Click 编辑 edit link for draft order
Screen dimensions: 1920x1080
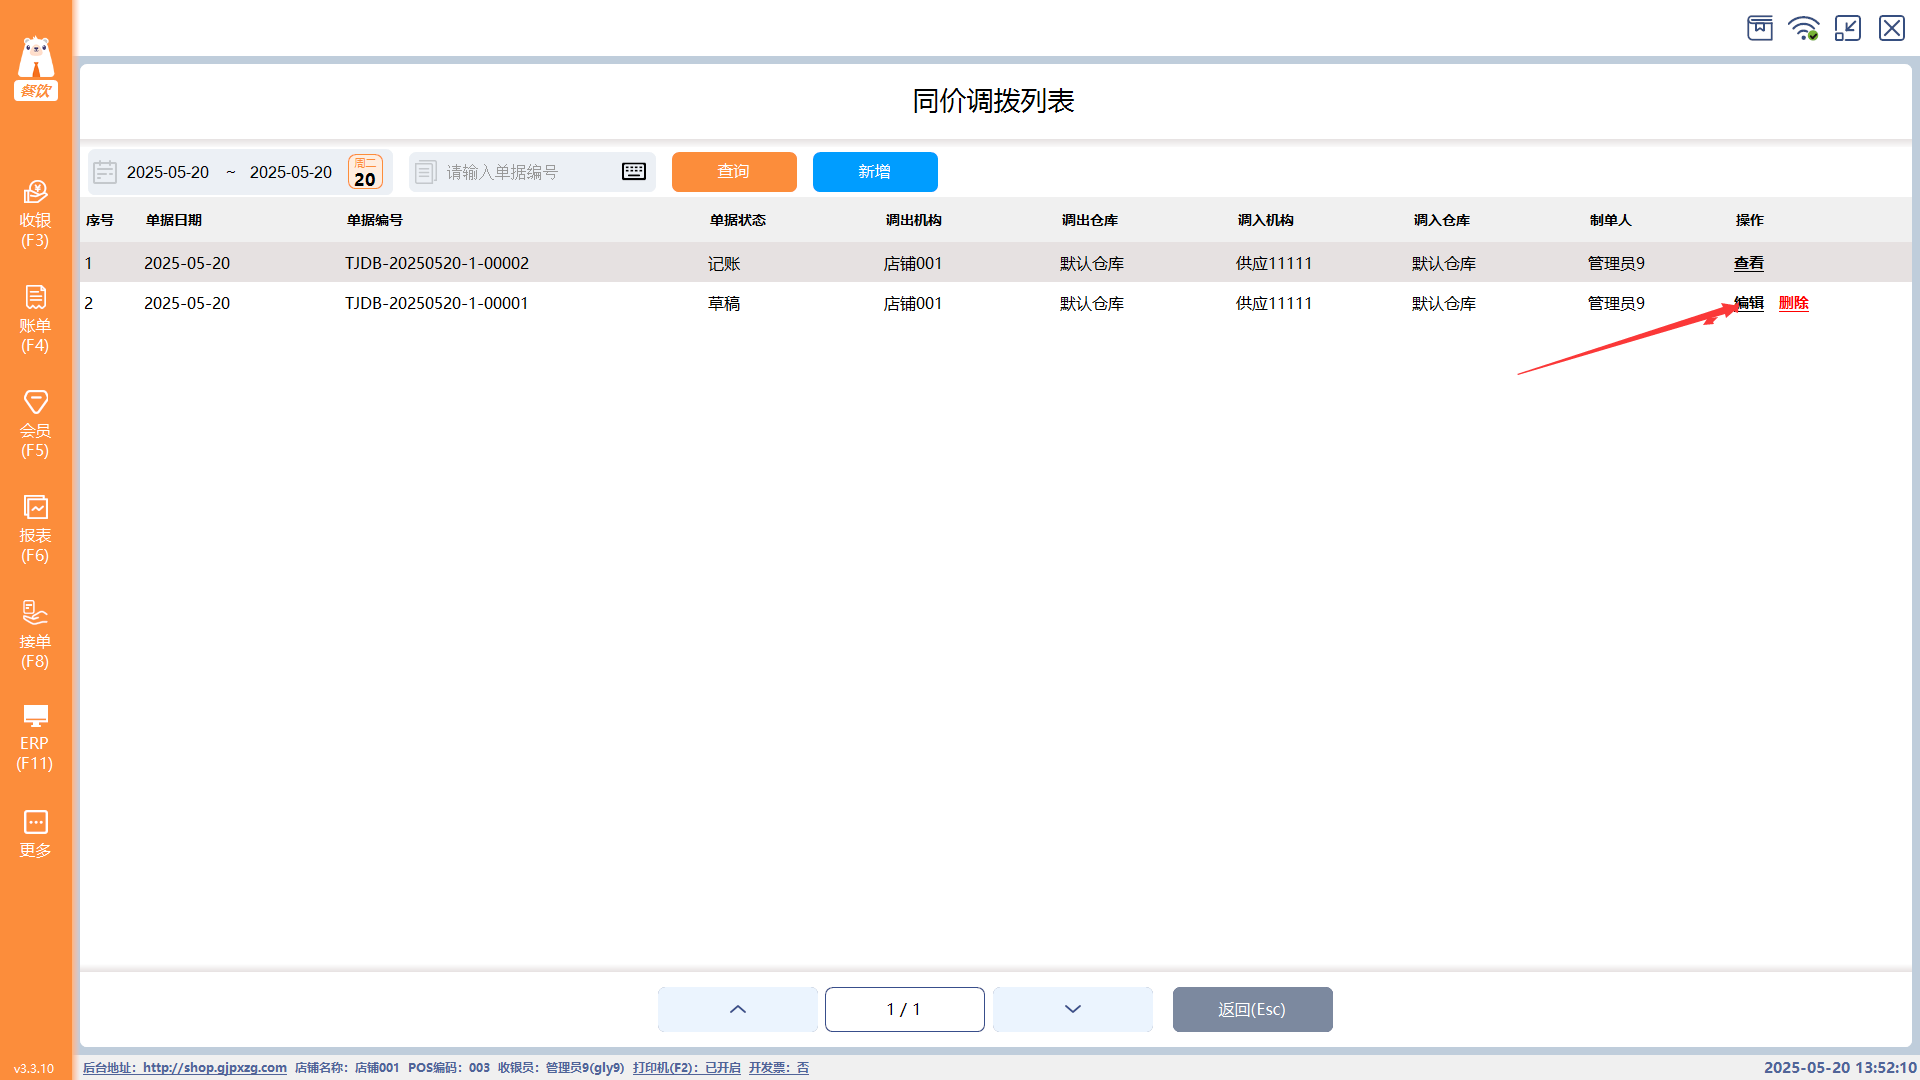[1749, 303]
